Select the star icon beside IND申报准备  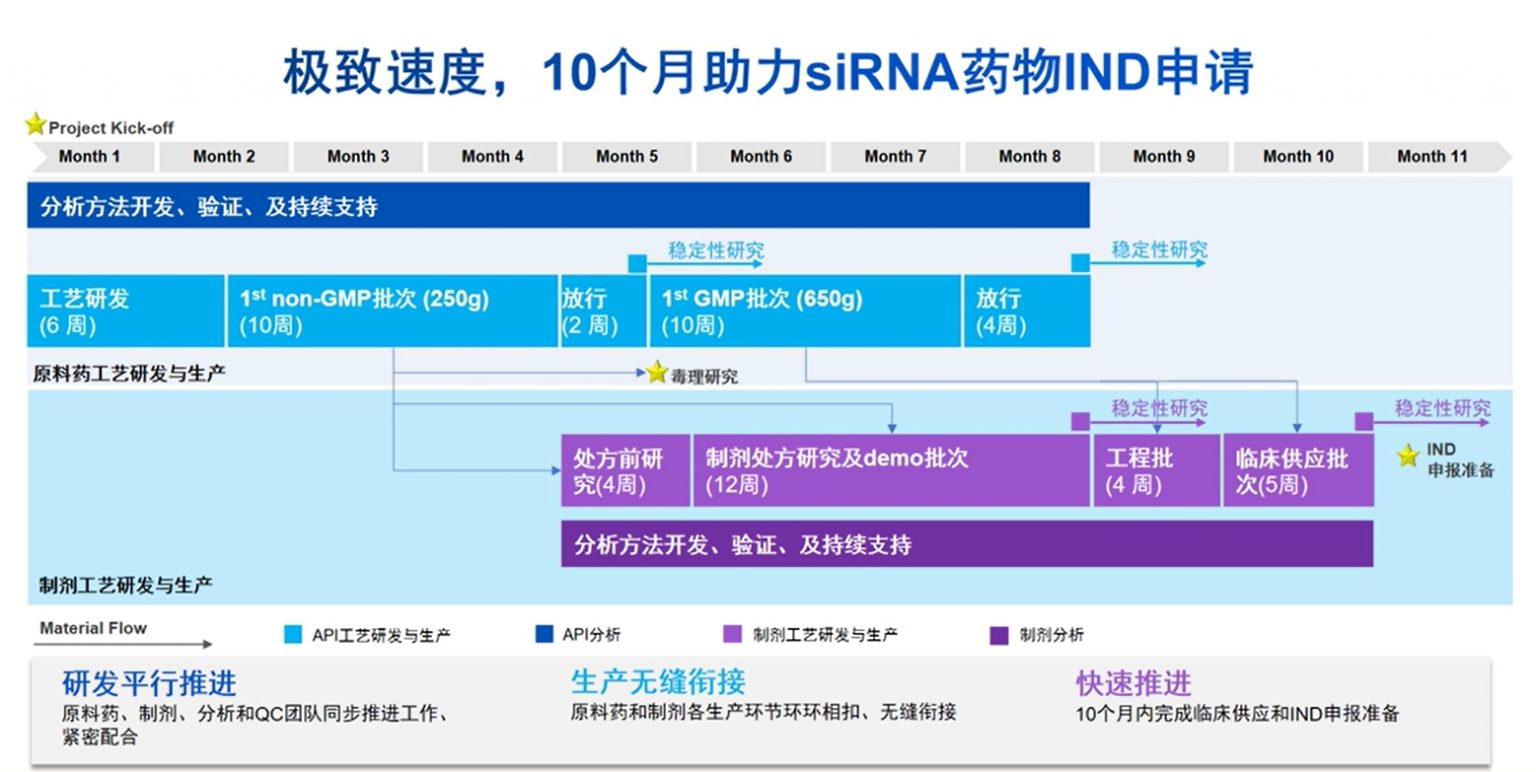point(1408,457)
